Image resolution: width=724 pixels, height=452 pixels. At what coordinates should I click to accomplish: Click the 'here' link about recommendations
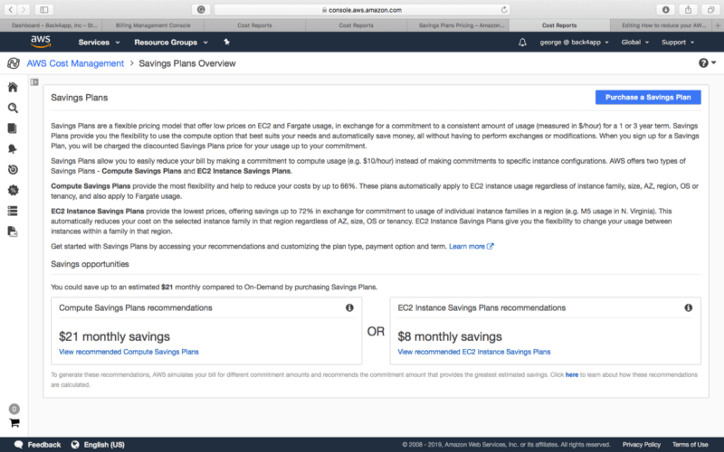point(572,374)
